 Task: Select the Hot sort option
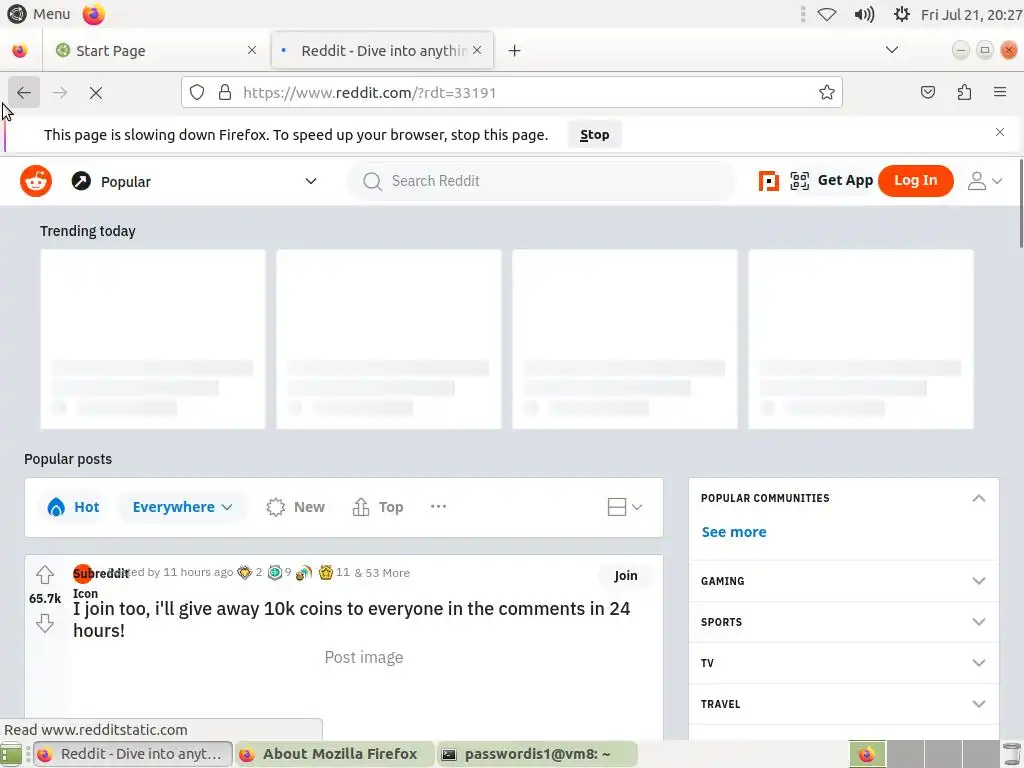[73, 507]
